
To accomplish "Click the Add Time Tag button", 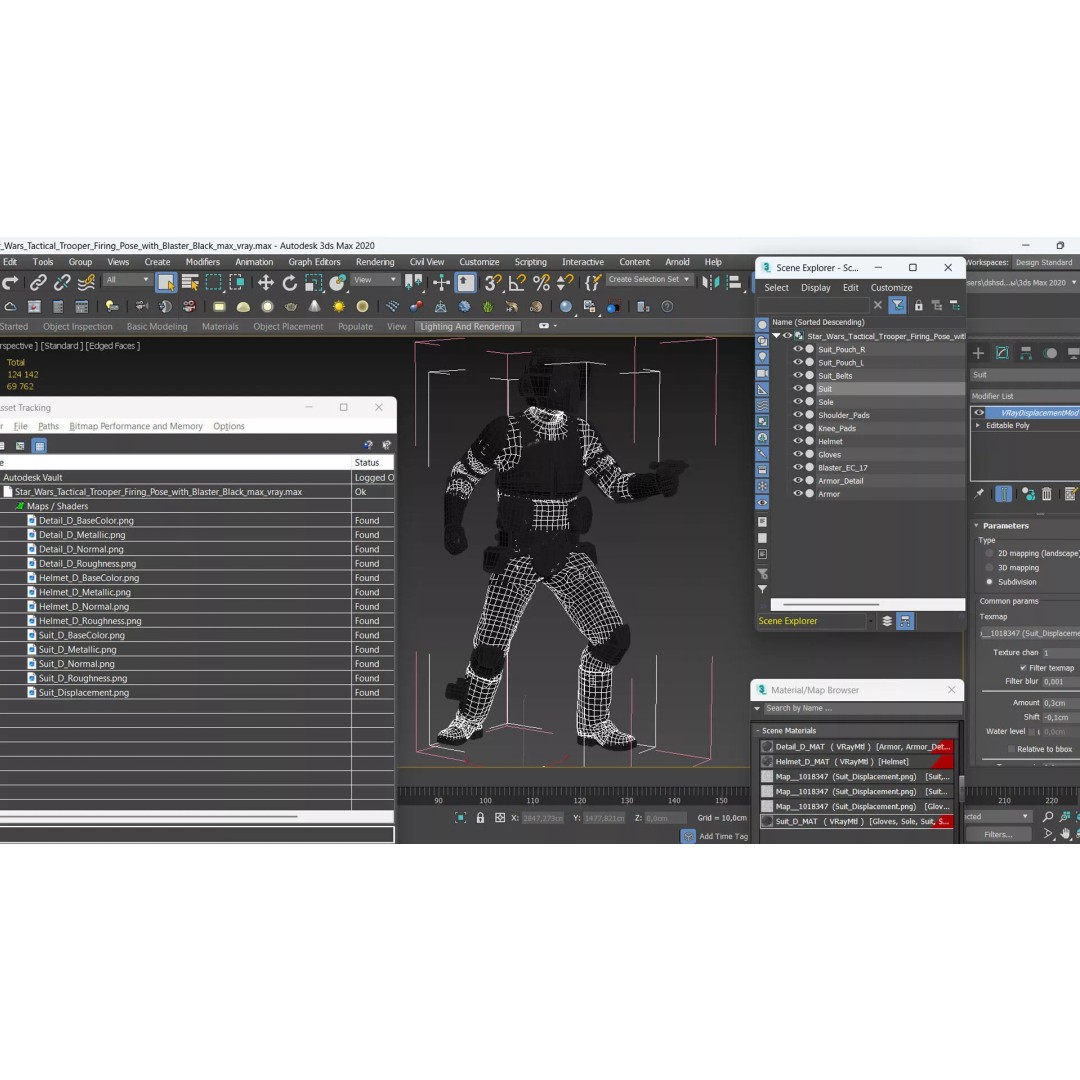I will pyautogui.click(x=716, y=836).
